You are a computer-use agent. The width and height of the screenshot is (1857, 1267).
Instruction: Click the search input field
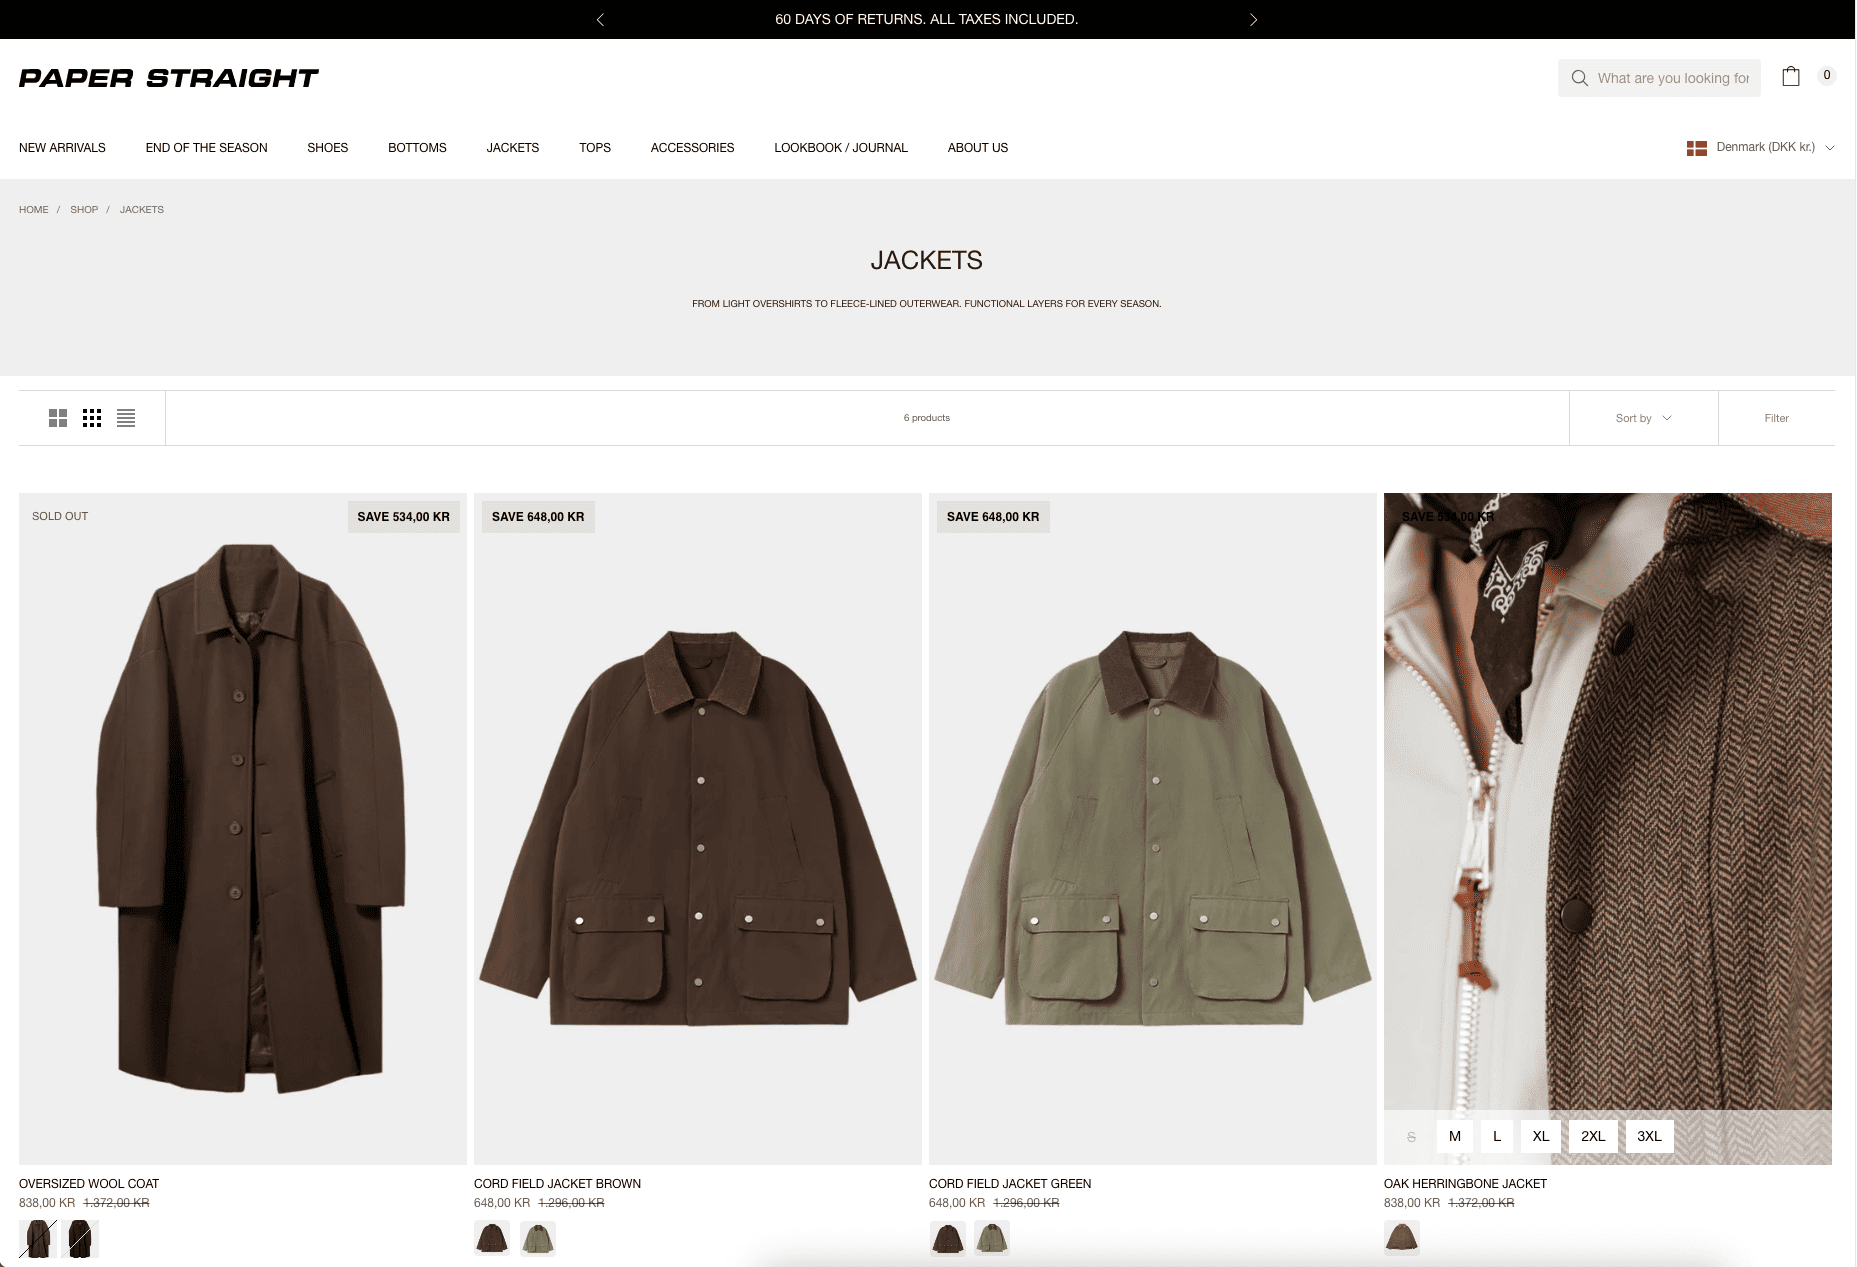(1672, 78)
